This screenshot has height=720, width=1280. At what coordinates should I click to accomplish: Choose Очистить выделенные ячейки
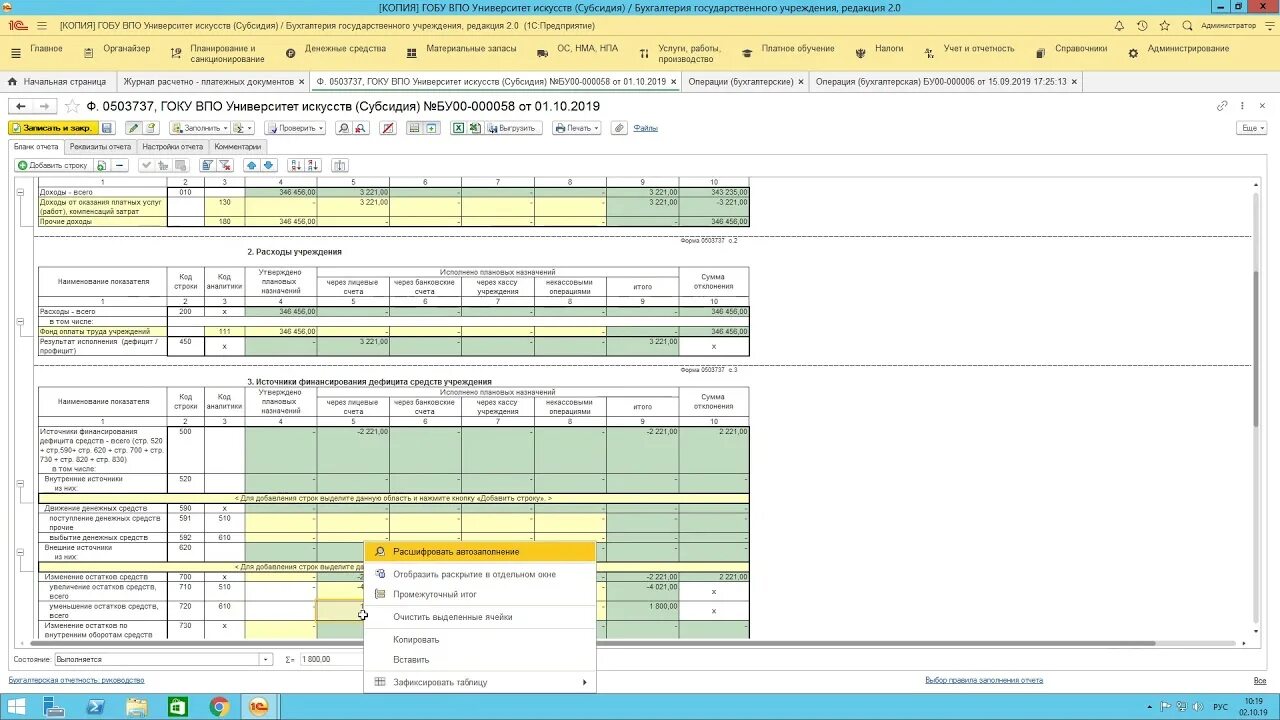(480, 617)
